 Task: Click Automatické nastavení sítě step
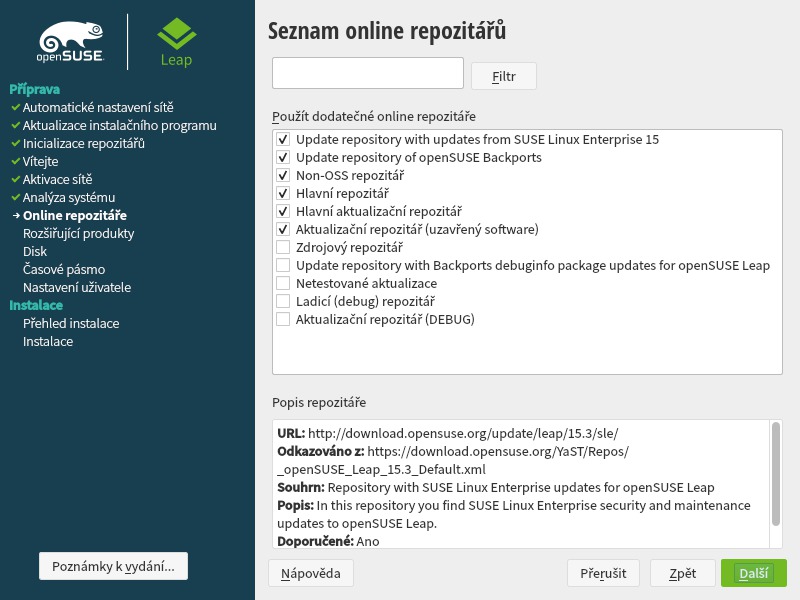[x=98, y=107]
